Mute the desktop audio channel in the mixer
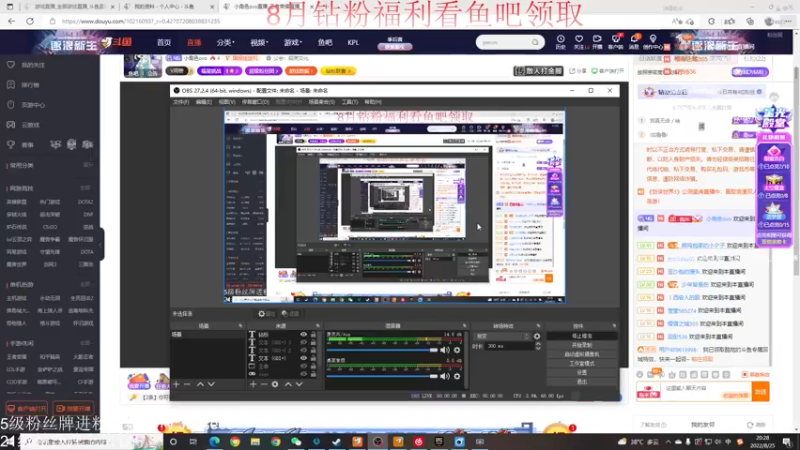Screen dimensions: 800x450 (x=445, y=376)
